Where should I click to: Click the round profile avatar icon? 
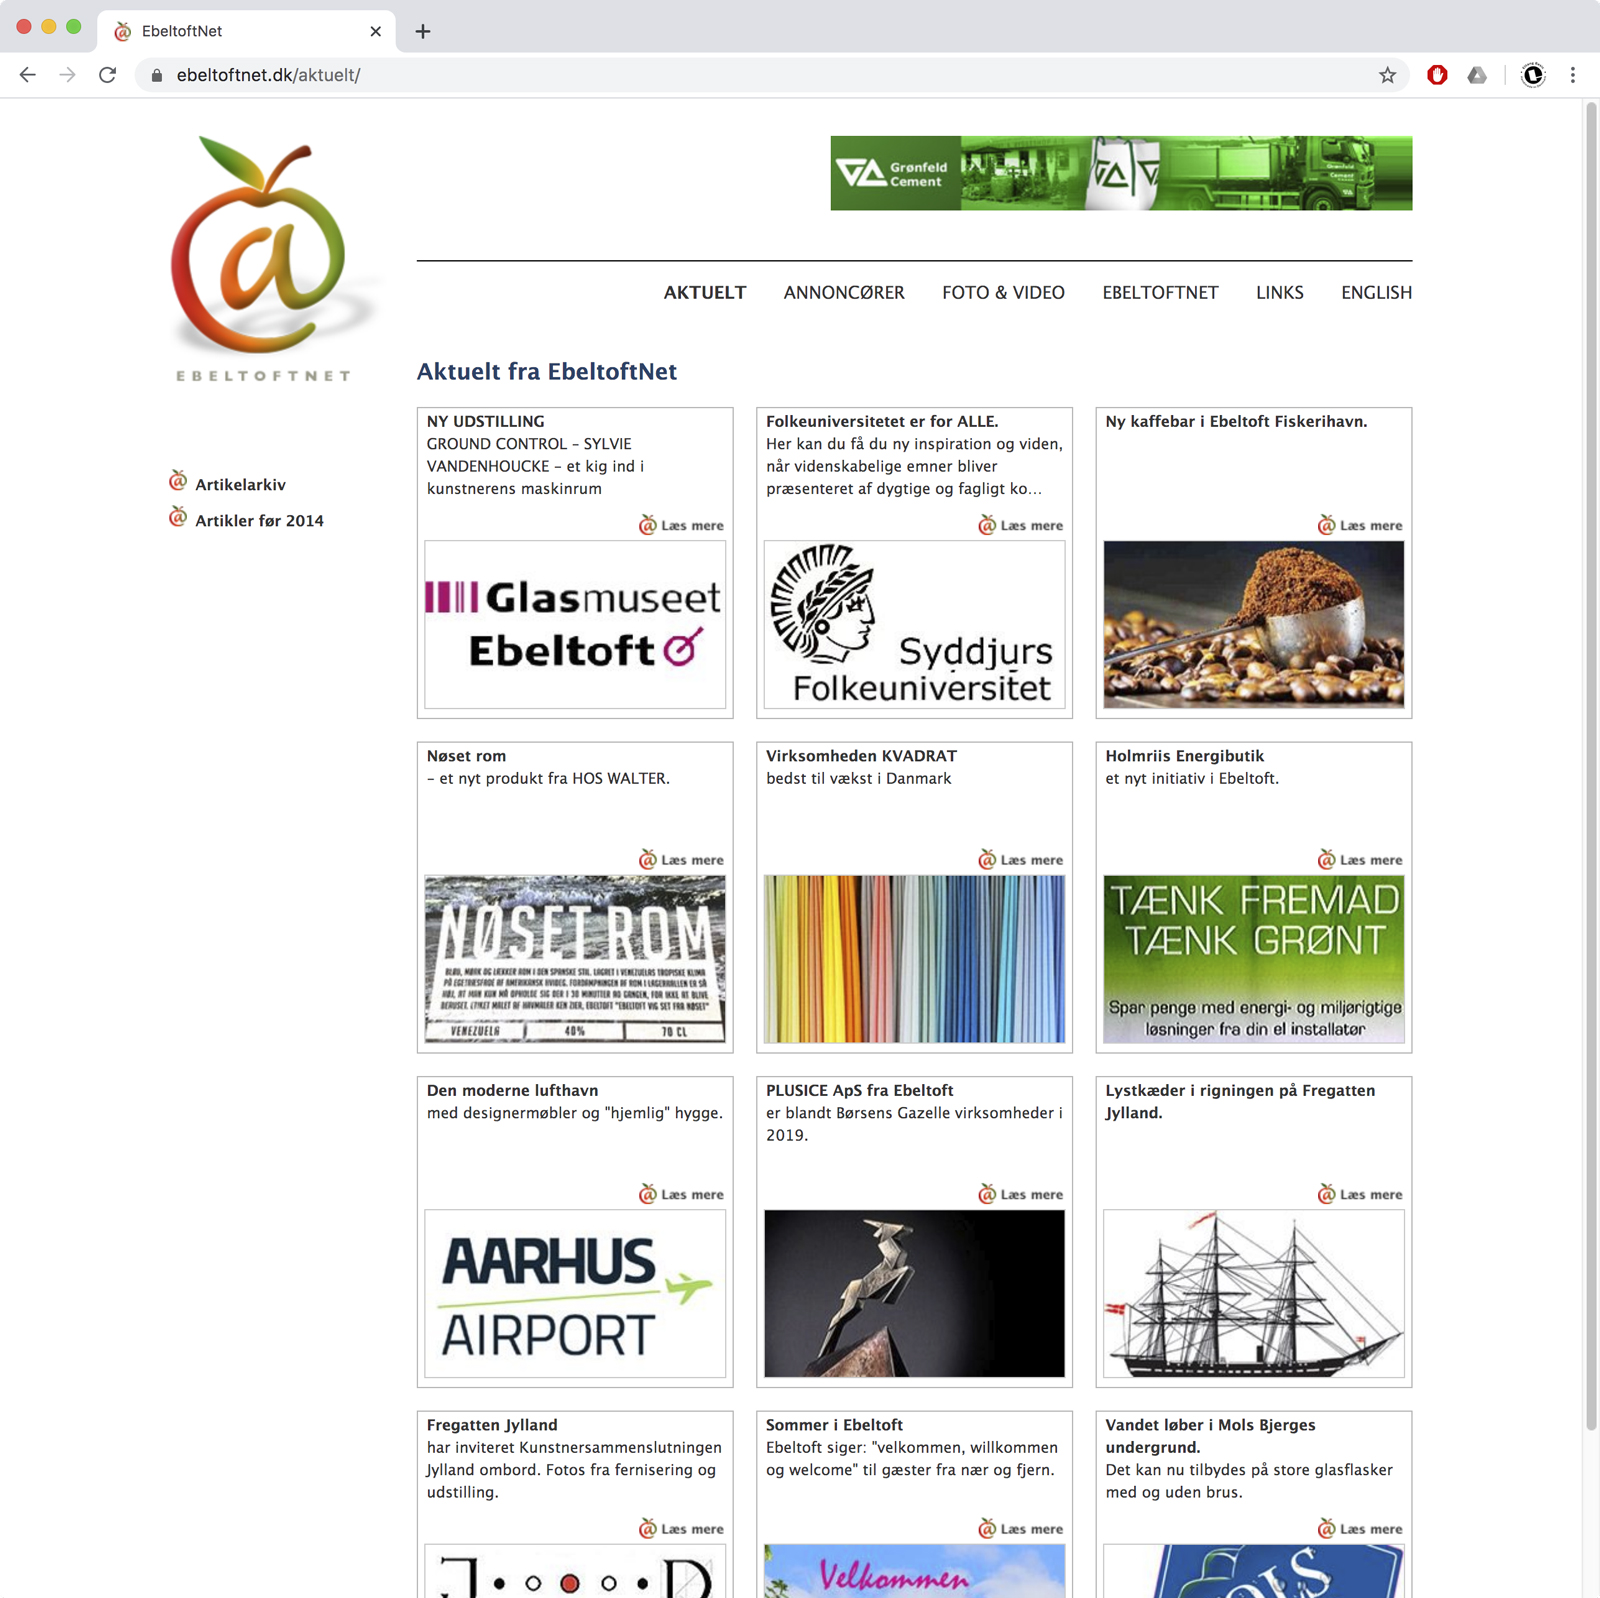pyautogui.click(x=1533, y=75)
